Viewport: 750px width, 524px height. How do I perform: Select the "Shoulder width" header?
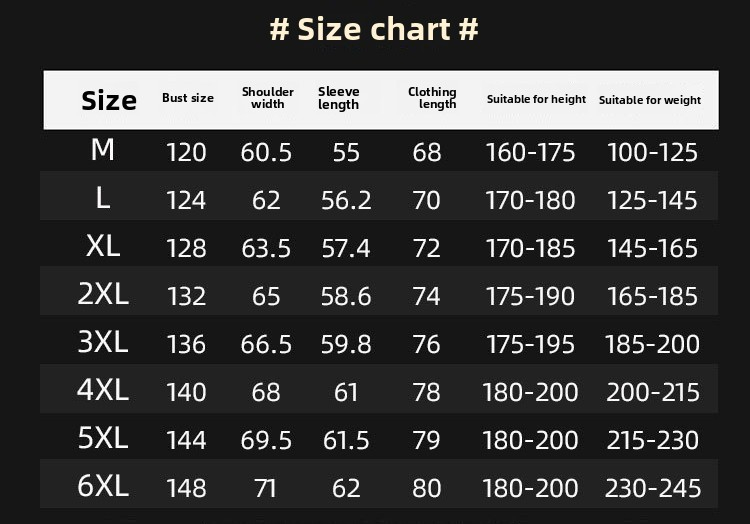[x=268, y=98]
